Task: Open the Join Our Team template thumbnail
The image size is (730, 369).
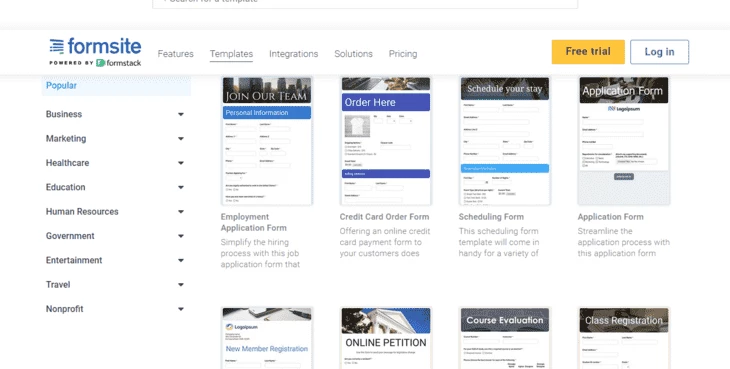Action: (267, 141)
